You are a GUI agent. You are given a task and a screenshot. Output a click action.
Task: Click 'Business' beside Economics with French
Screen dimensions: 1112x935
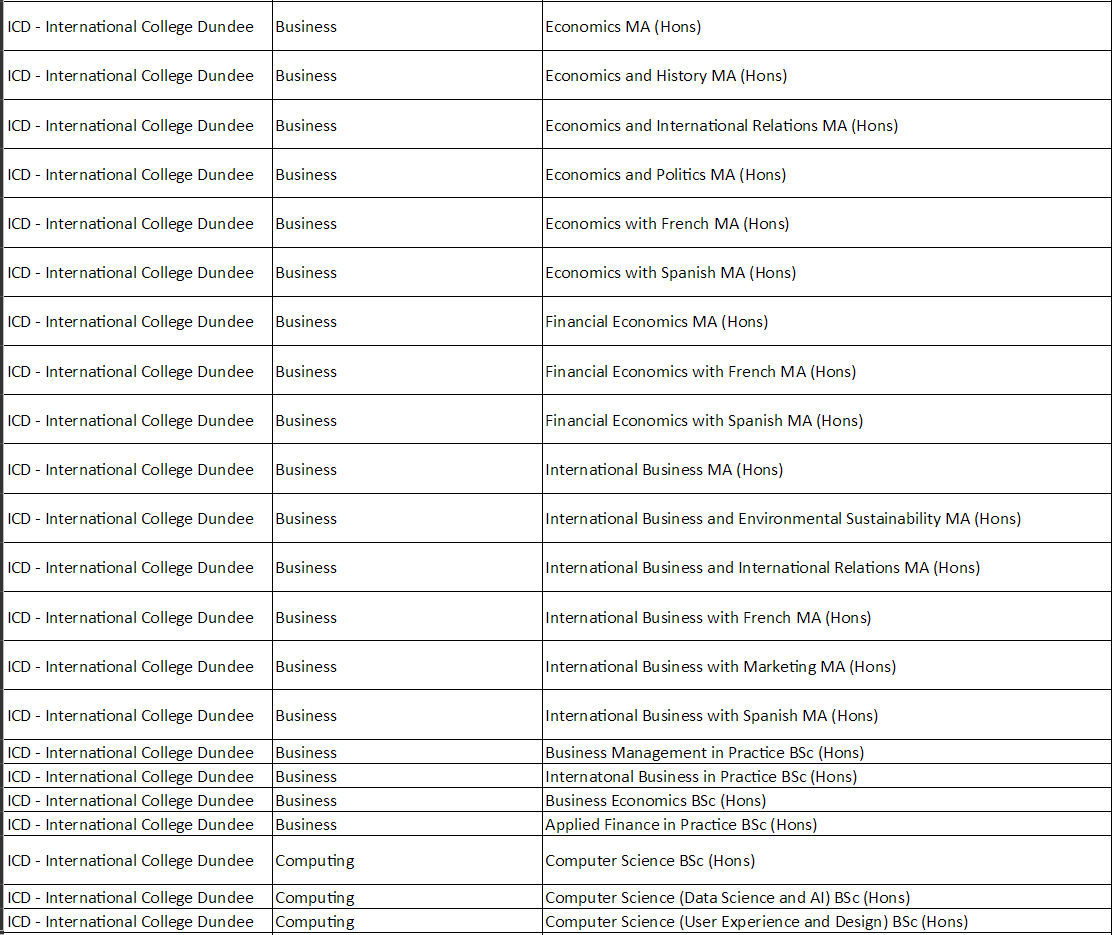point(306,223)
